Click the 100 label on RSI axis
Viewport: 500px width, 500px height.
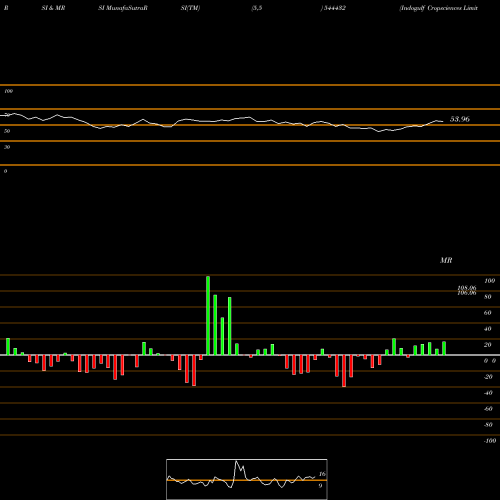pos(8,91)
